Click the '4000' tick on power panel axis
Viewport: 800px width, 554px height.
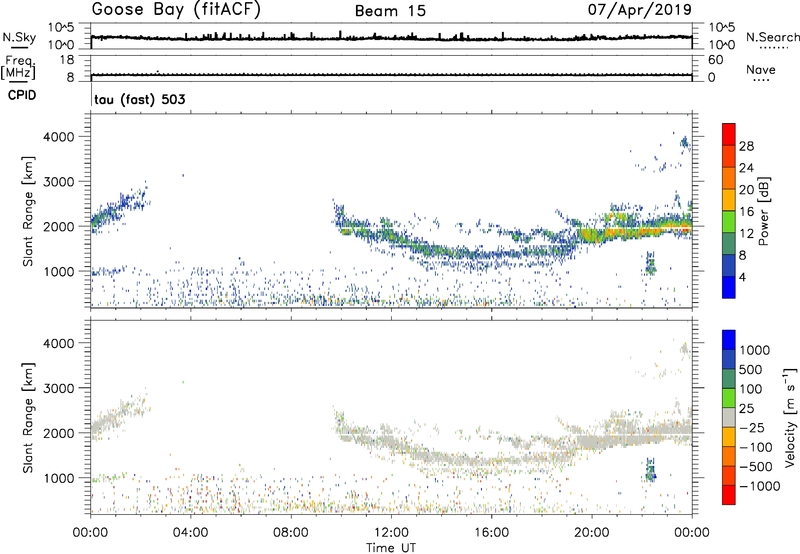point(58,137)
